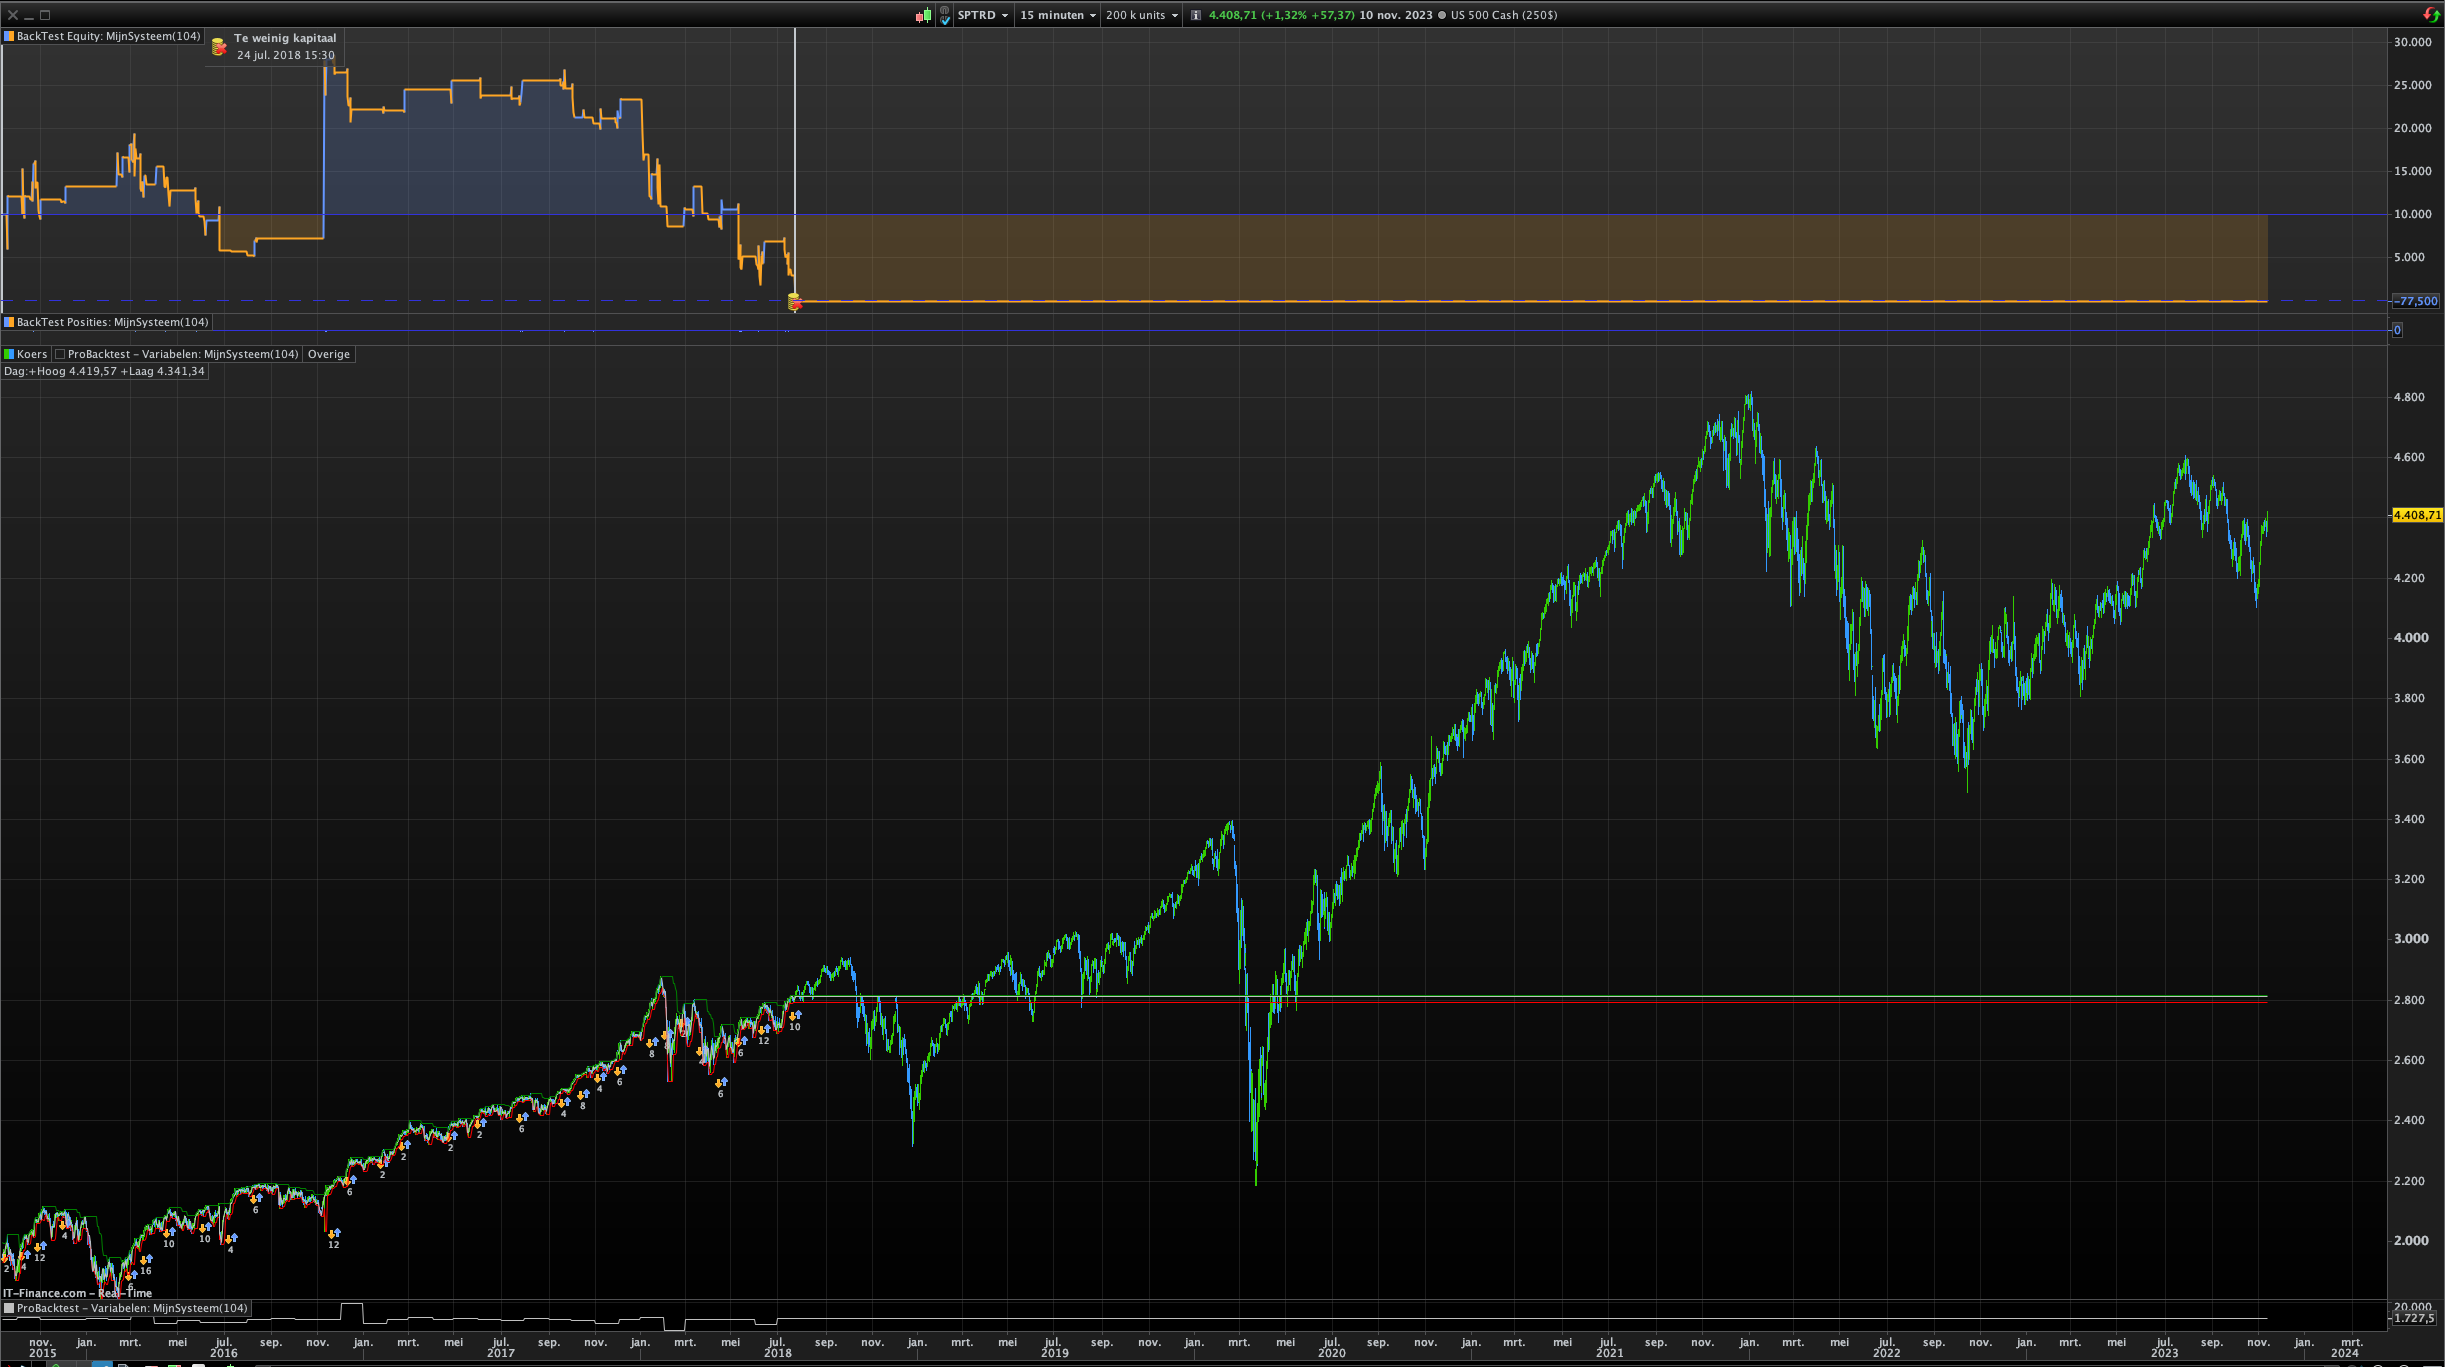Click the trade arrow marker labeled 16
Screen dimensions: 2445x1367
point(146,1260)
